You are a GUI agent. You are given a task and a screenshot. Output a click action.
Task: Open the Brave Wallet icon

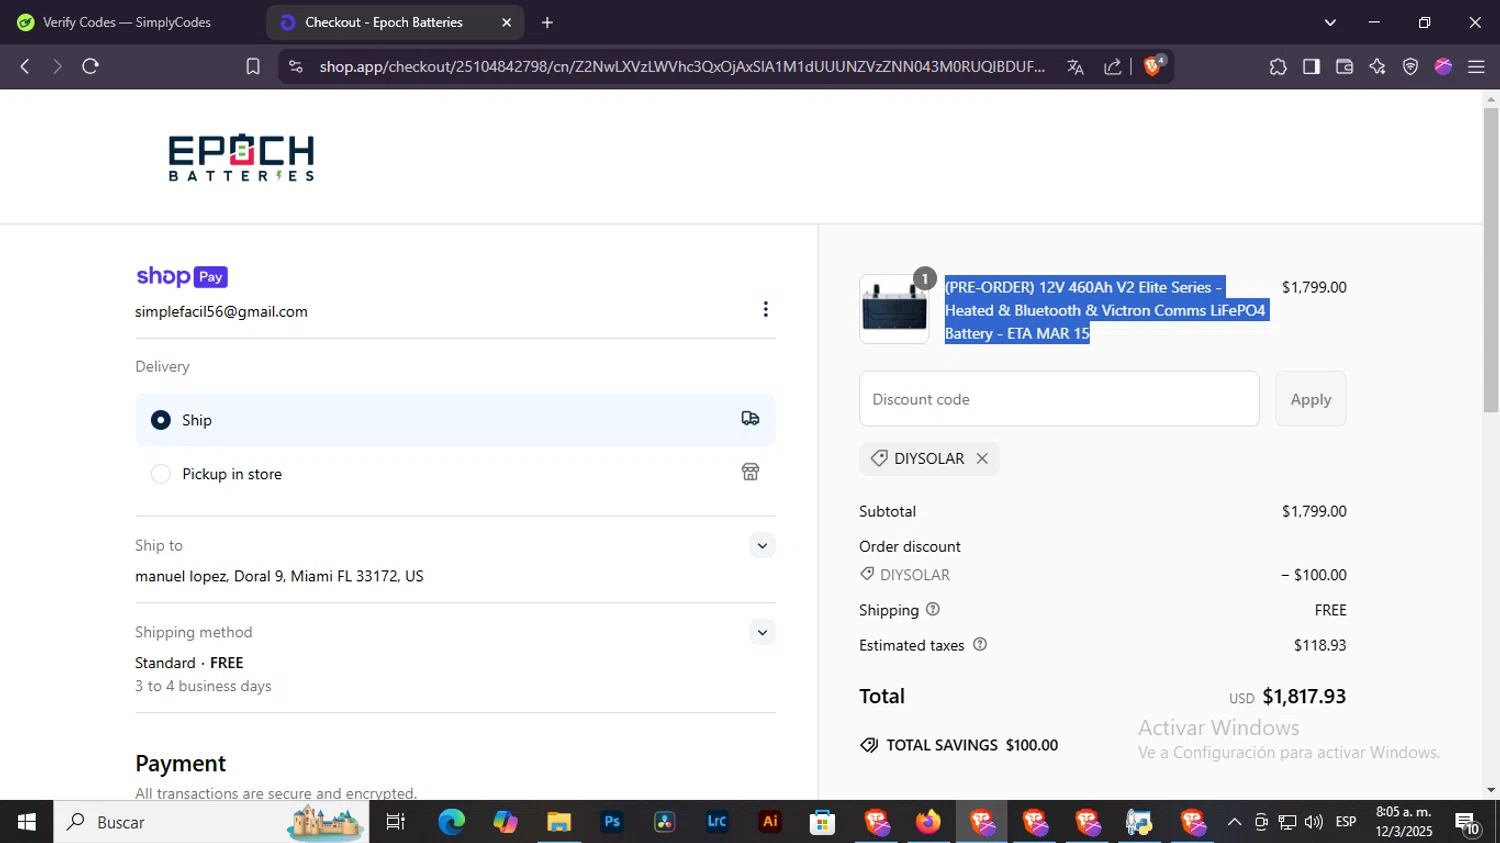[1344, 66]
